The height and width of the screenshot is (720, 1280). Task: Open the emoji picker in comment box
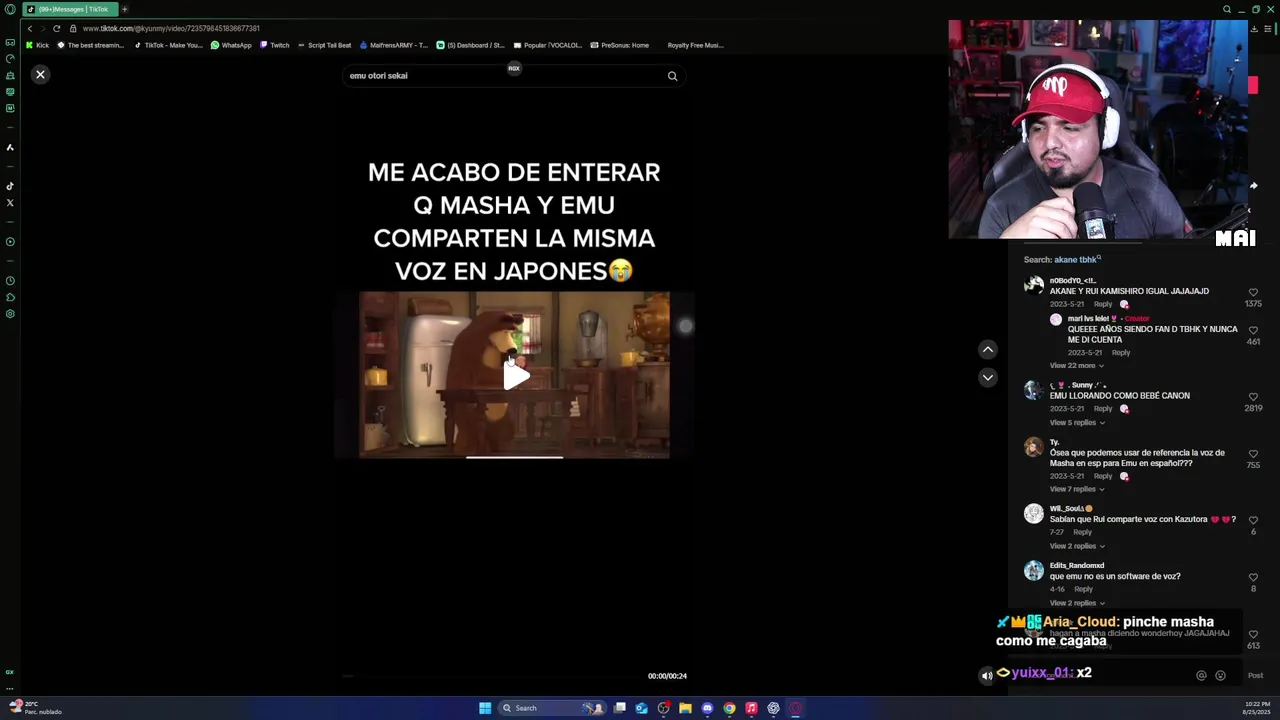point(1220,676)
